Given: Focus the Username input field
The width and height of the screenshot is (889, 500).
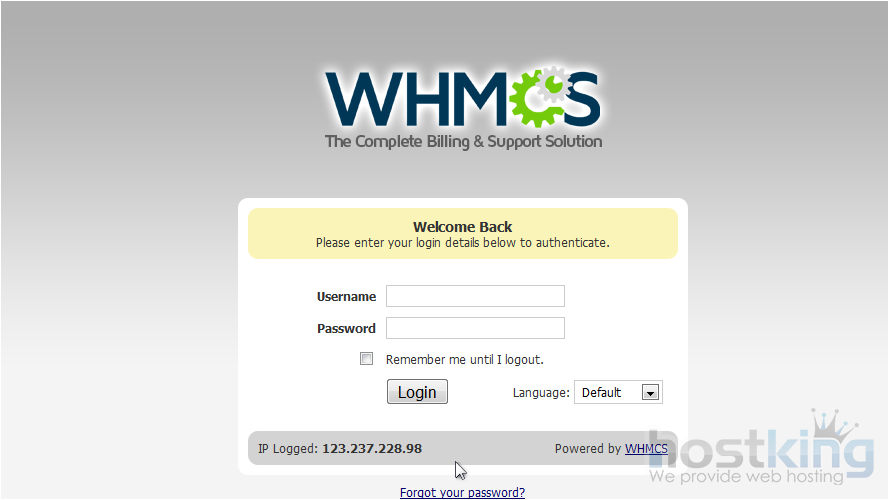Looking at the screenshot, I should (475, 296).
